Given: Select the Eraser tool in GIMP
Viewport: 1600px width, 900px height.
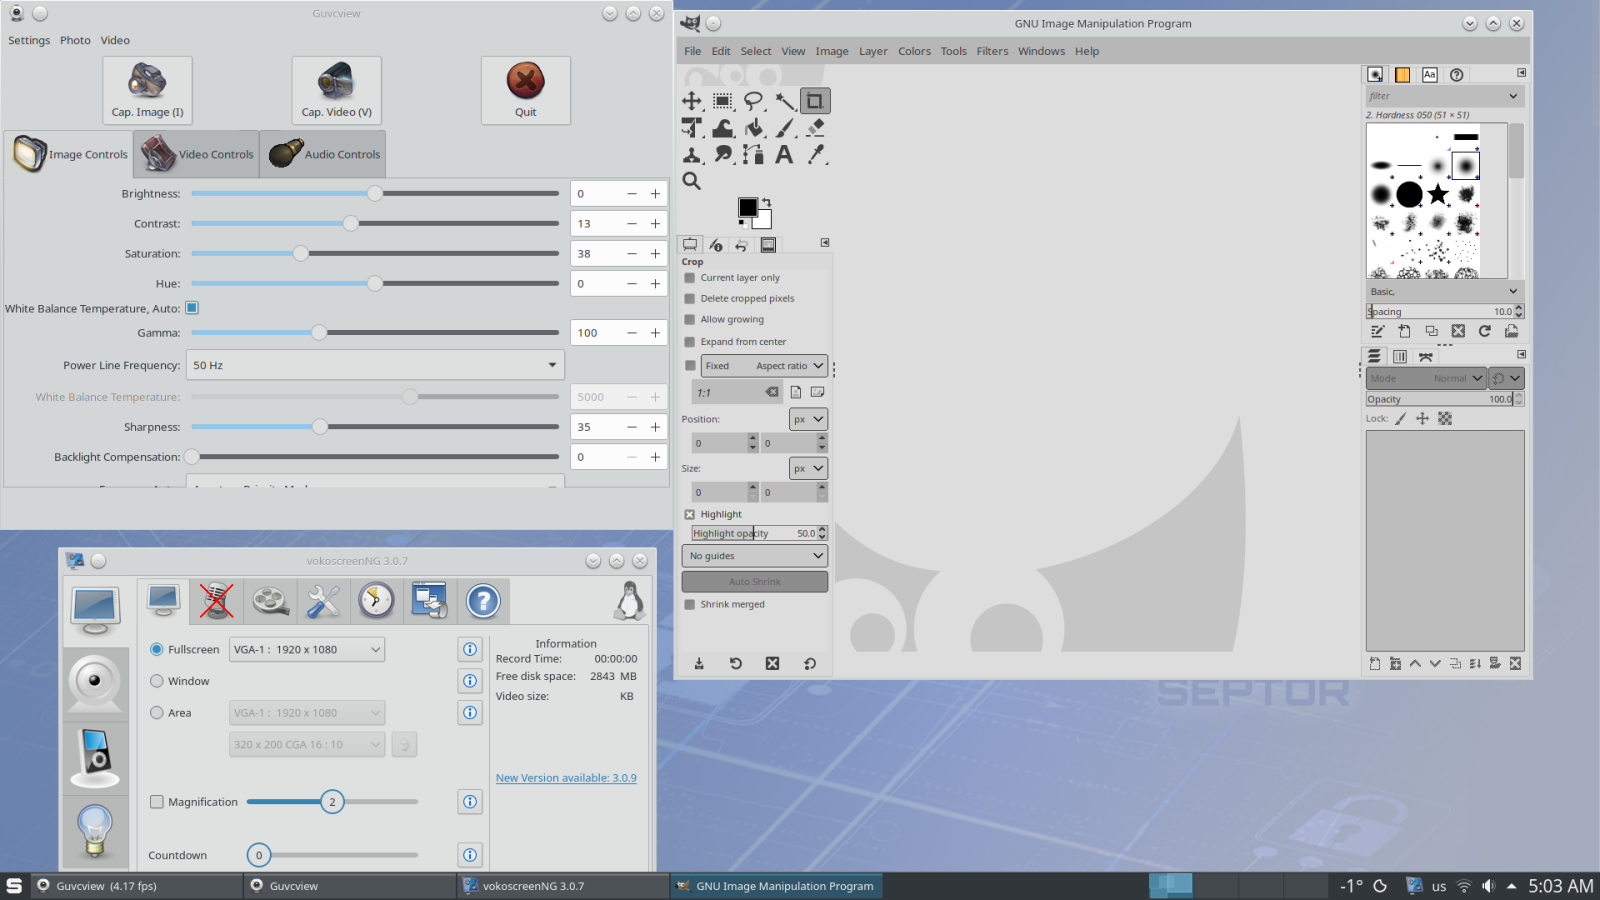Looking at the screenshot, I should pyautogui.click(x=816, y=128).
